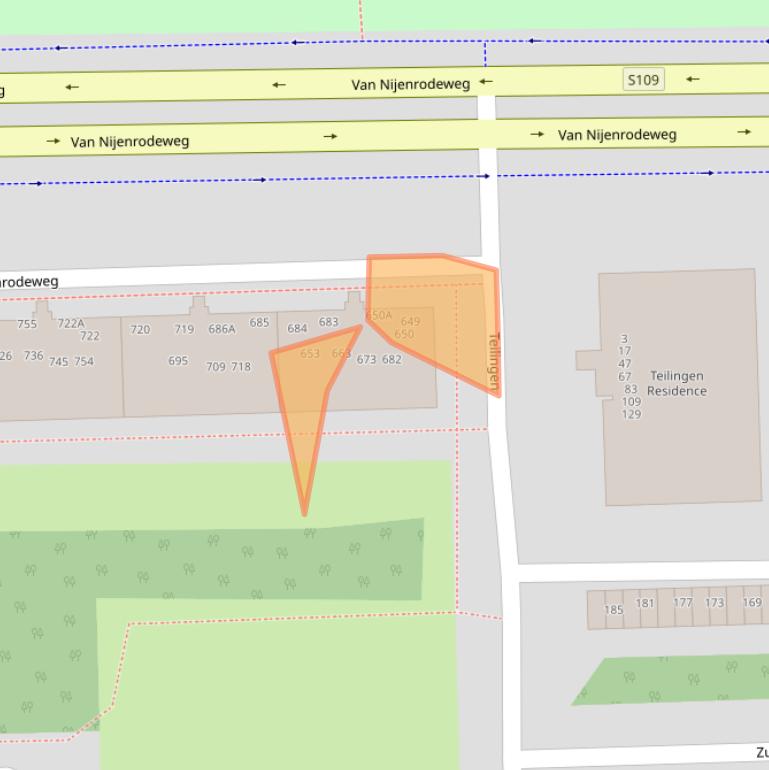Image resolution: width=769 pixels, height=770 pixels.
Task: Click the S109 route shield
Action: [643, 79]
